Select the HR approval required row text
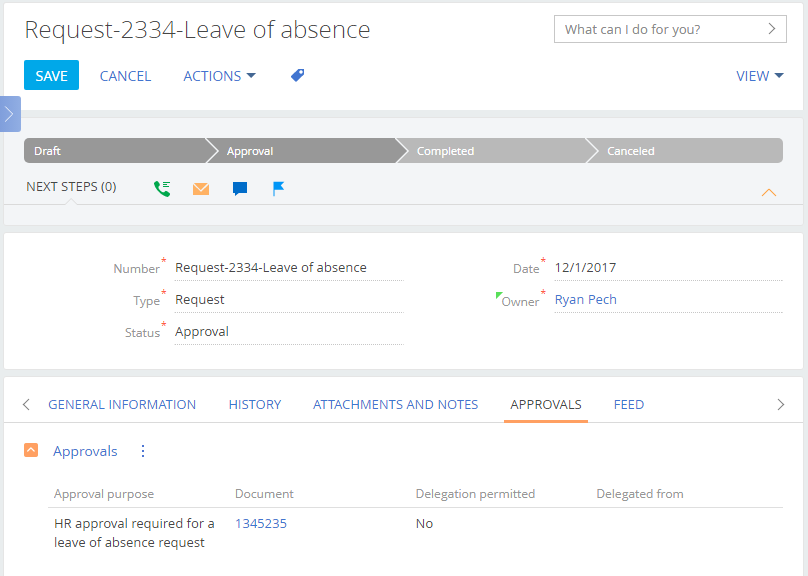This screenshot has height=576, width=808. pos(134,533)
